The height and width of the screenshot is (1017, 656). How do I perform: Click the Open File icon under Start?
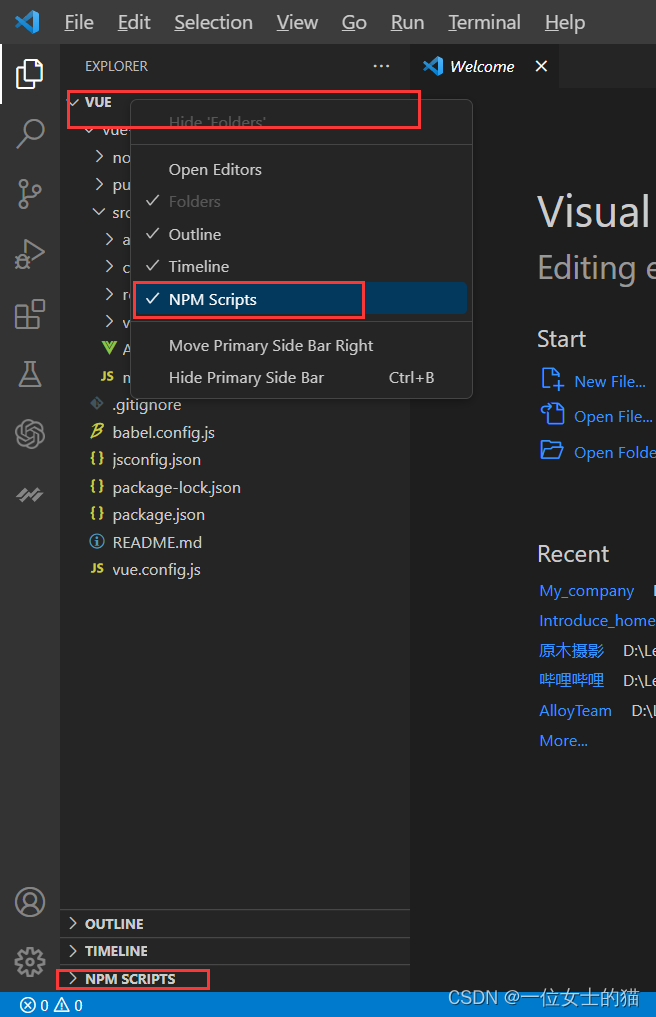[552, 413]
